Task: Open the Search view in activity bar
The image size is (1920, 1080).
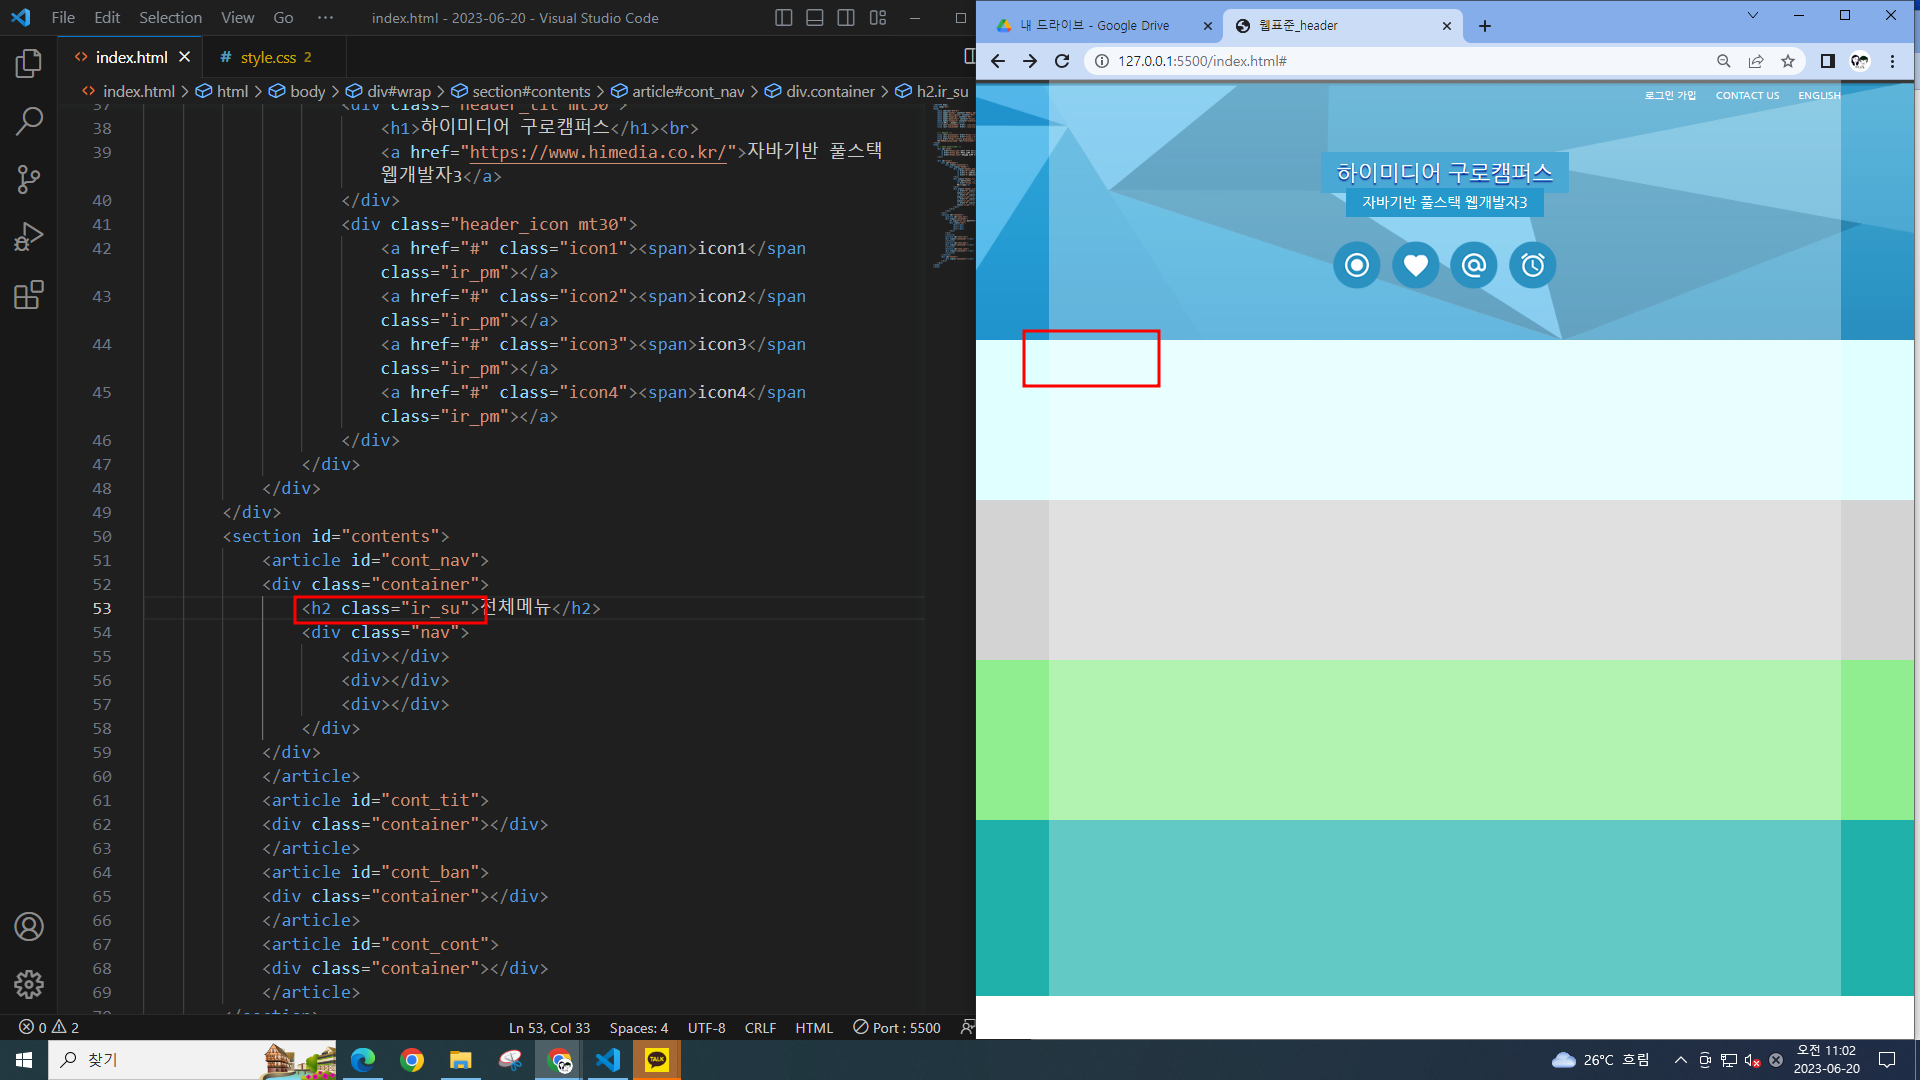Action: coord(28,122)
